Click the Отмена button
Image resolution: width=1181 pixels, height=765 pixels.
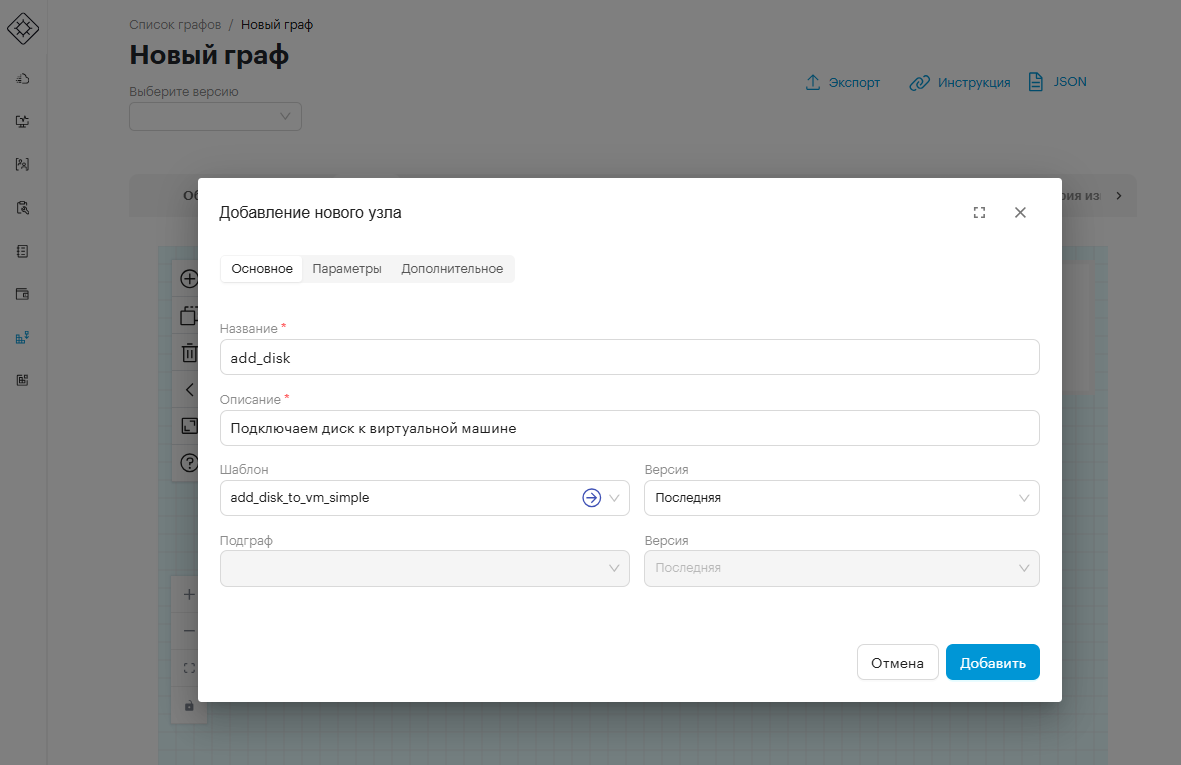tap(898, 663)
